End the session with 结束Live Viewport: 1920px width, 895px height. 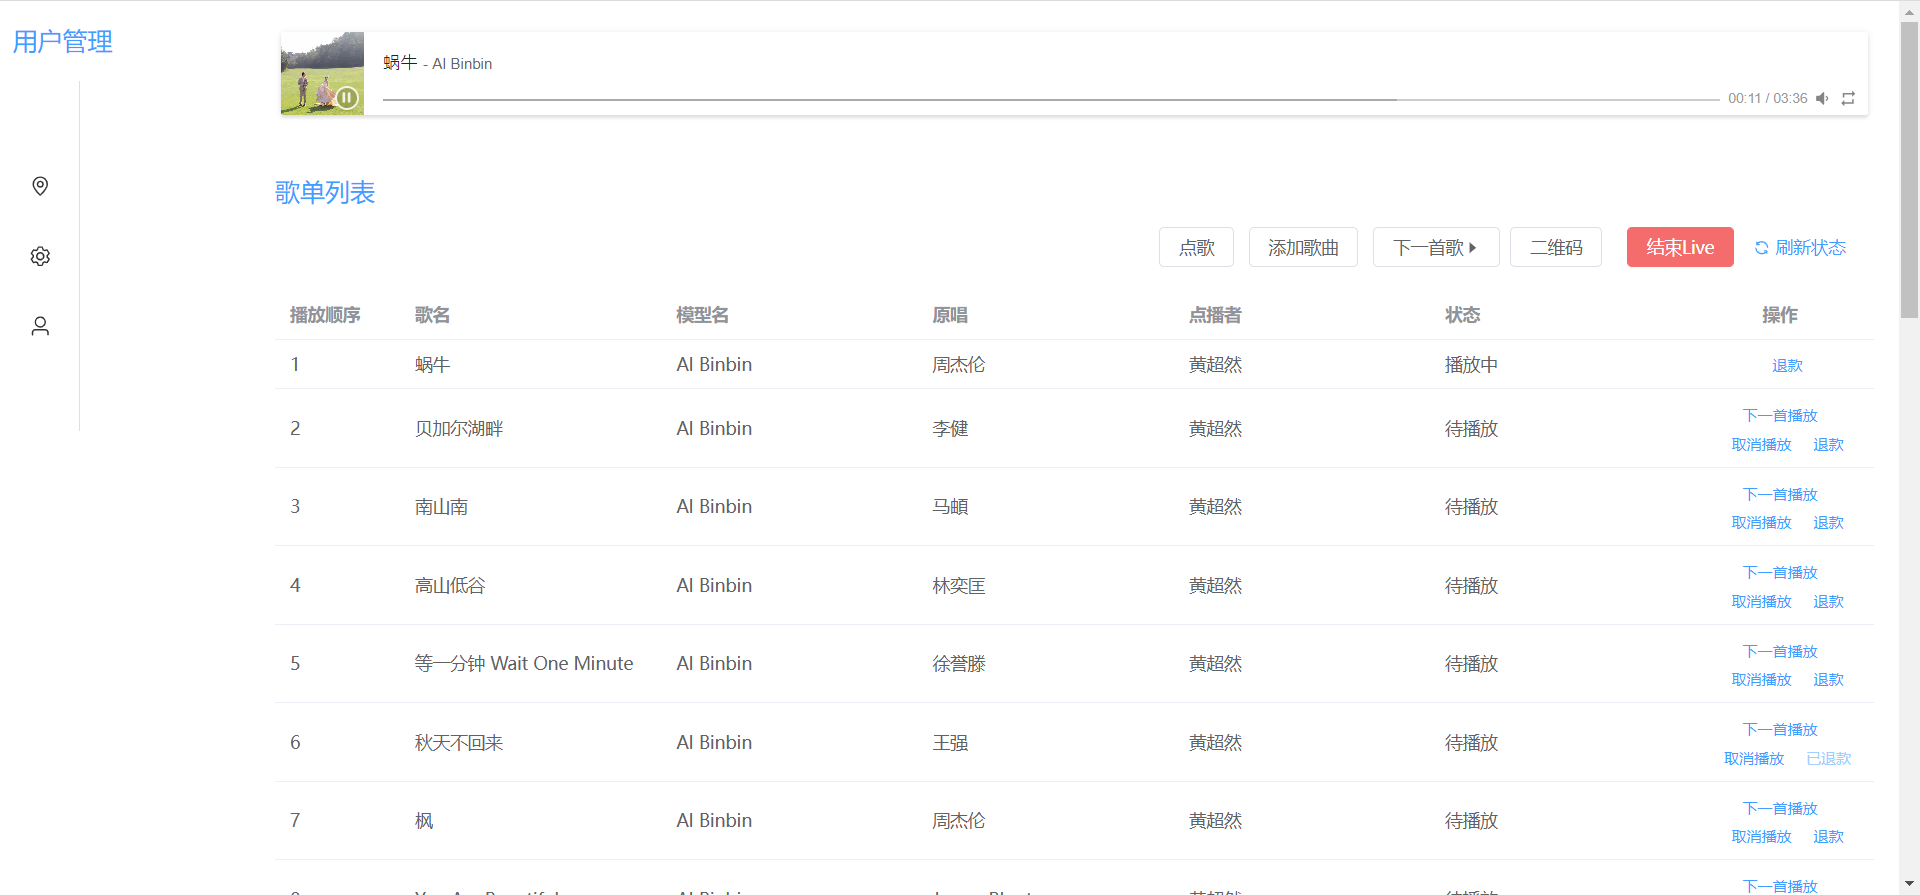1680,247
